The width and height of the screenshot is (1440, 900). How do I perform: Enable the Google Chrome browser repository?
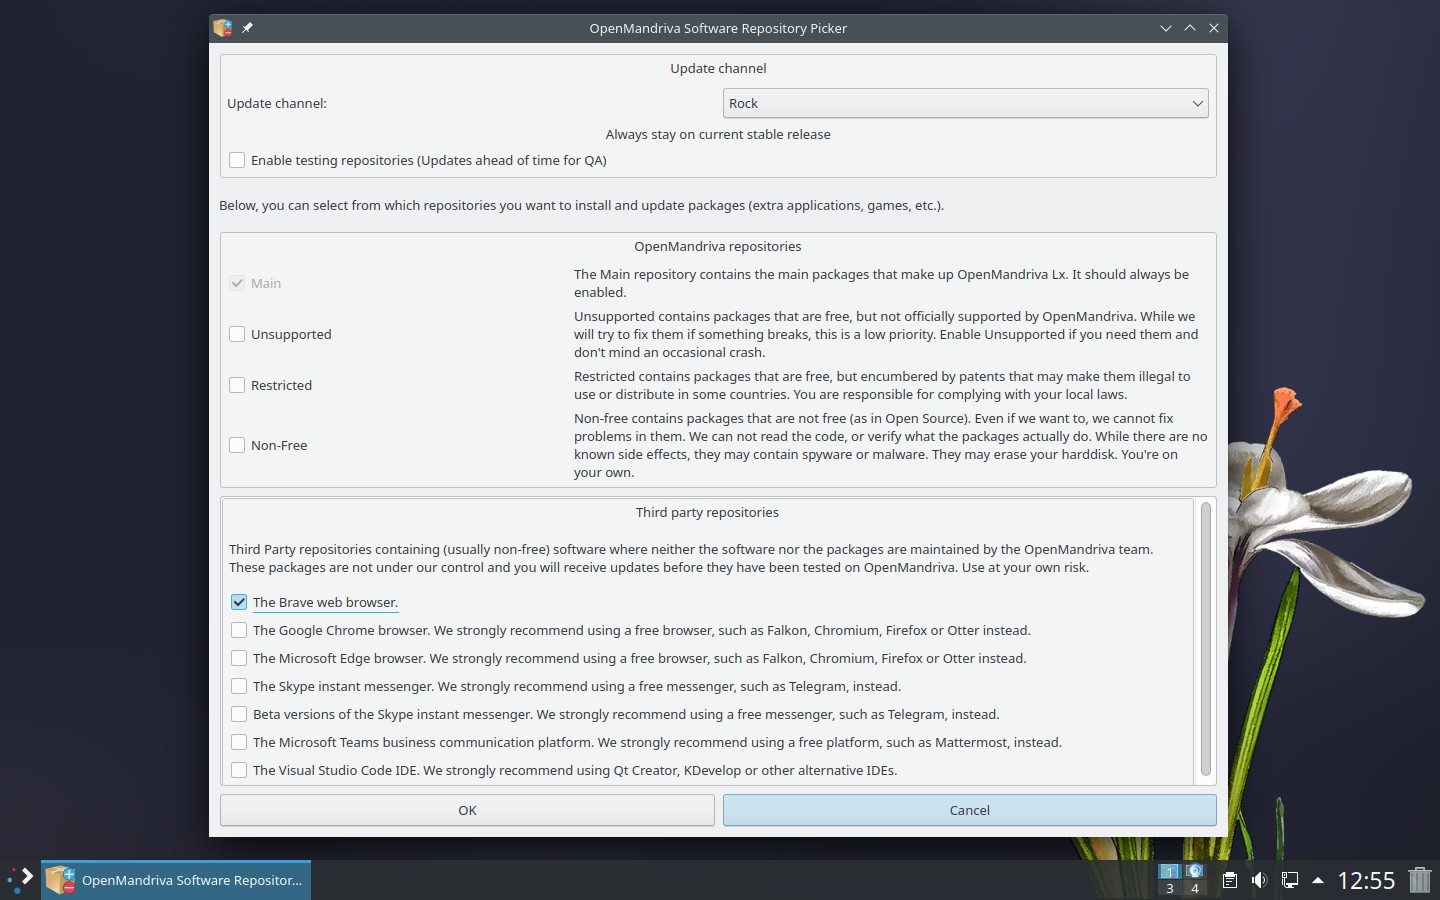click(x=239, y=630)
